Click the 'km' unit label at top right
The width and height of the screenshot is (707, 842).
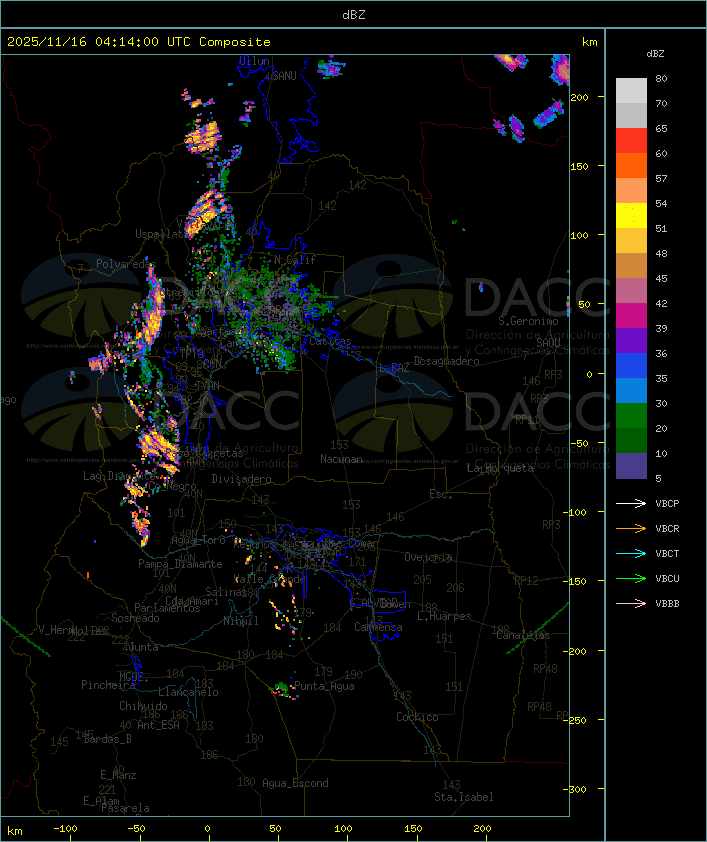point(590,42)
